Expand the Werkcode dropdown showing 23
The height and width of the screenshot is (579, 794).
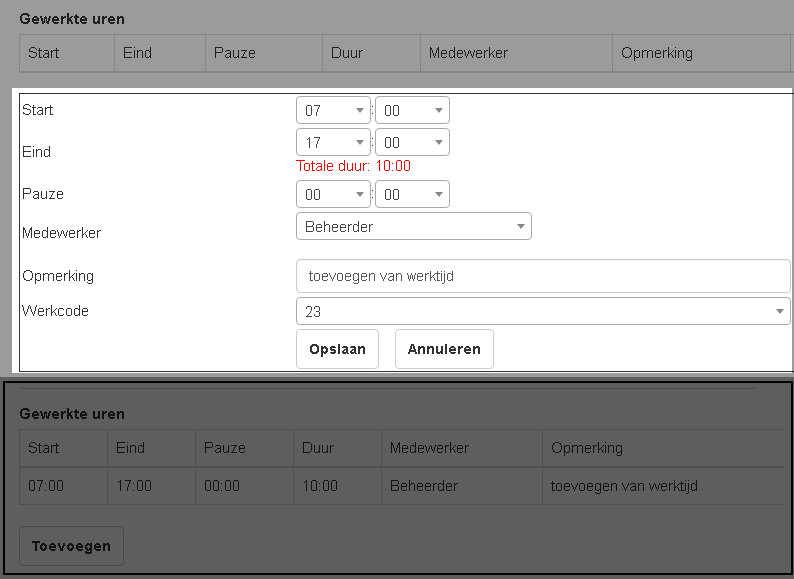click(543, 311)
